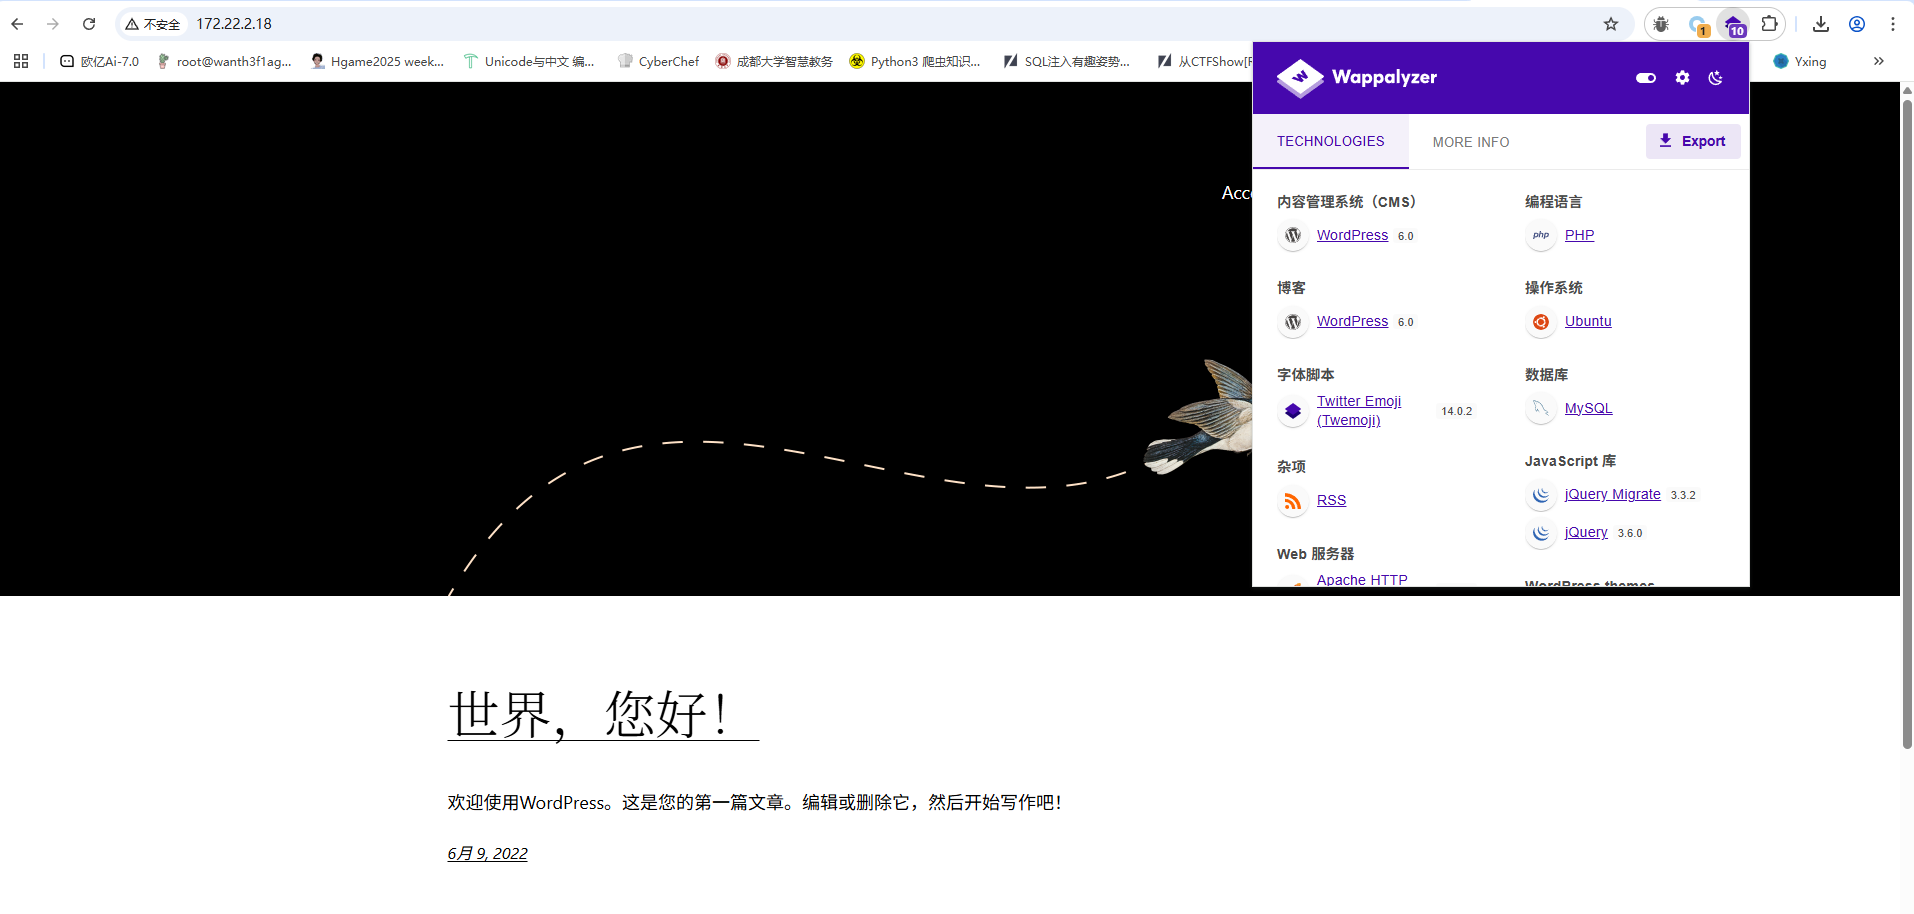Viewport: 1914px width, 914px height.
Task: Open the Chrome three-dot menu
Action: click(x=1893, y=24)
